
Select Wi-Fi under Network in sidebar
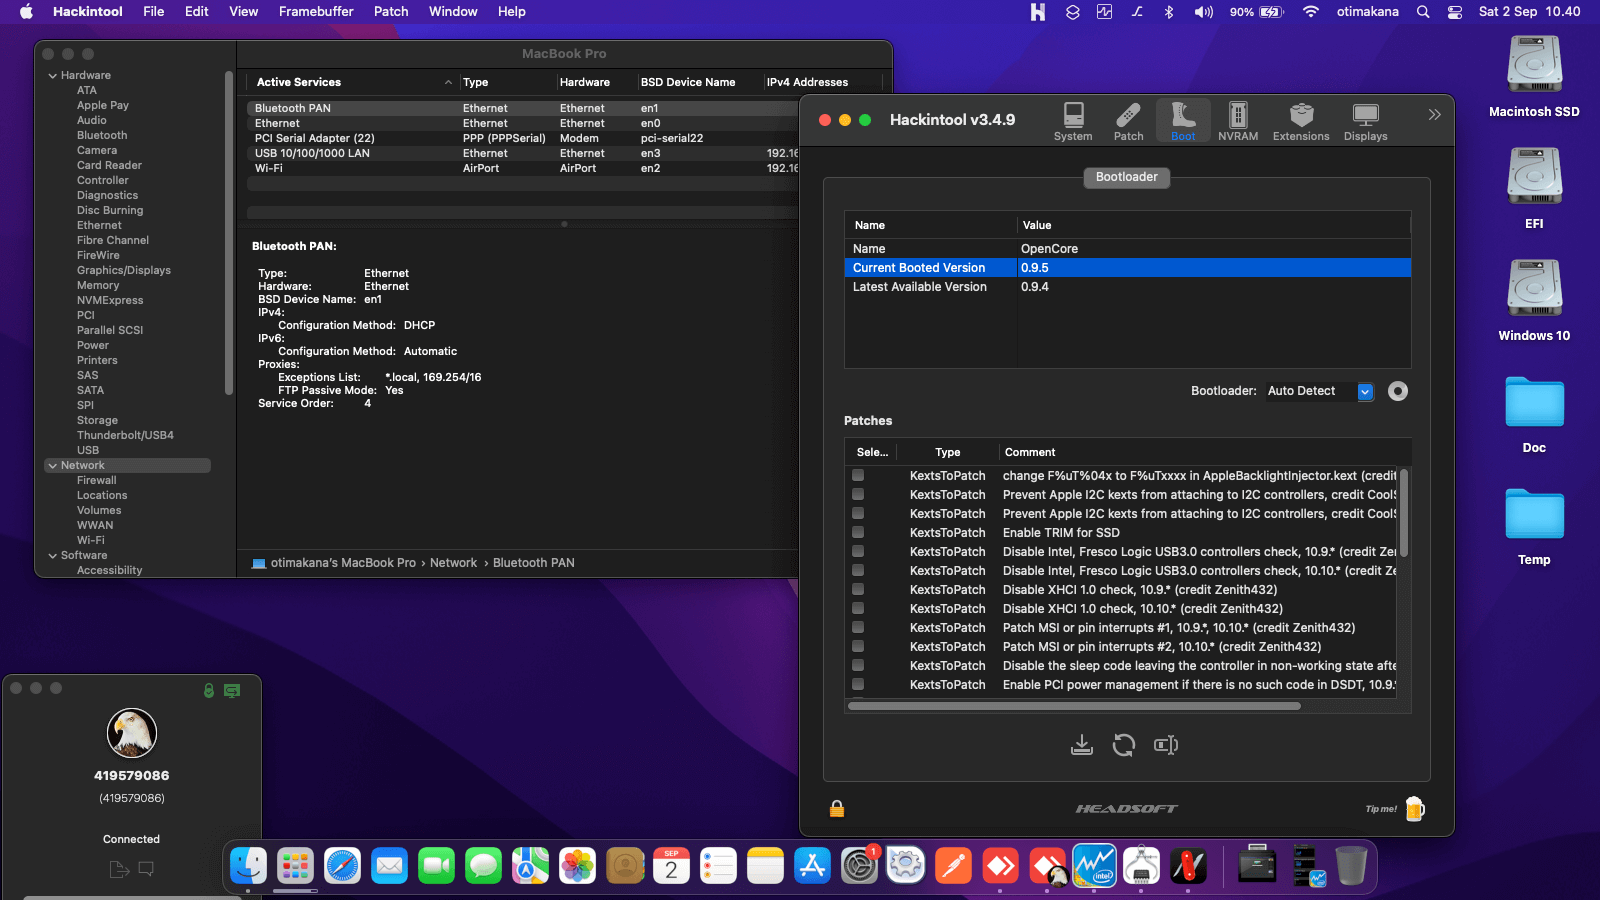pyautogui.click(x=91, y=541)
